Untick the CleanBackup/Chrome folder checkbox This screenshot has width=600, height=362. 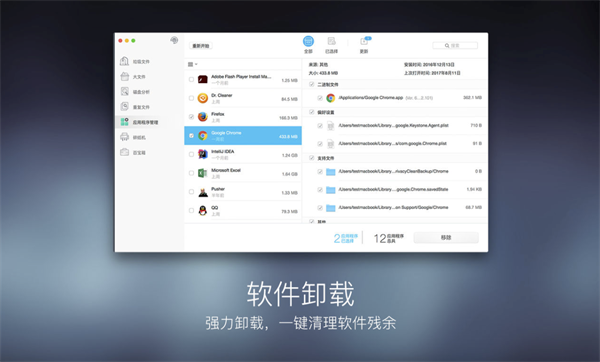(320, 171)
